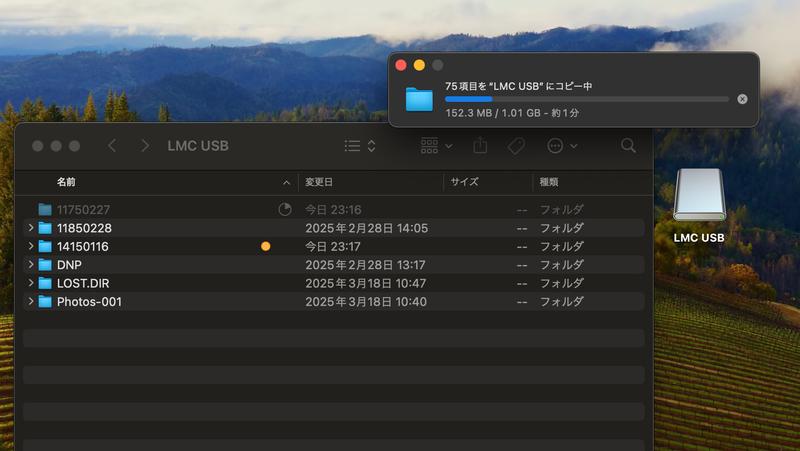Screen dimensions: 800x451
Task: Click copy progress pie on 11750227 row
Action: 285,209
